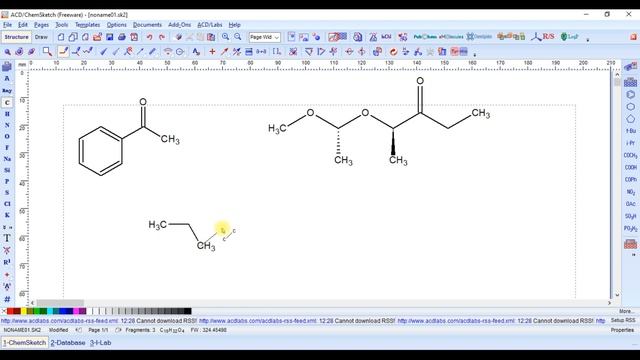Image resolution: width=640 pixels, height=360 pixels.
Task: Open the R/S stereo descriptors tool
Action: [x=543, y=37]
